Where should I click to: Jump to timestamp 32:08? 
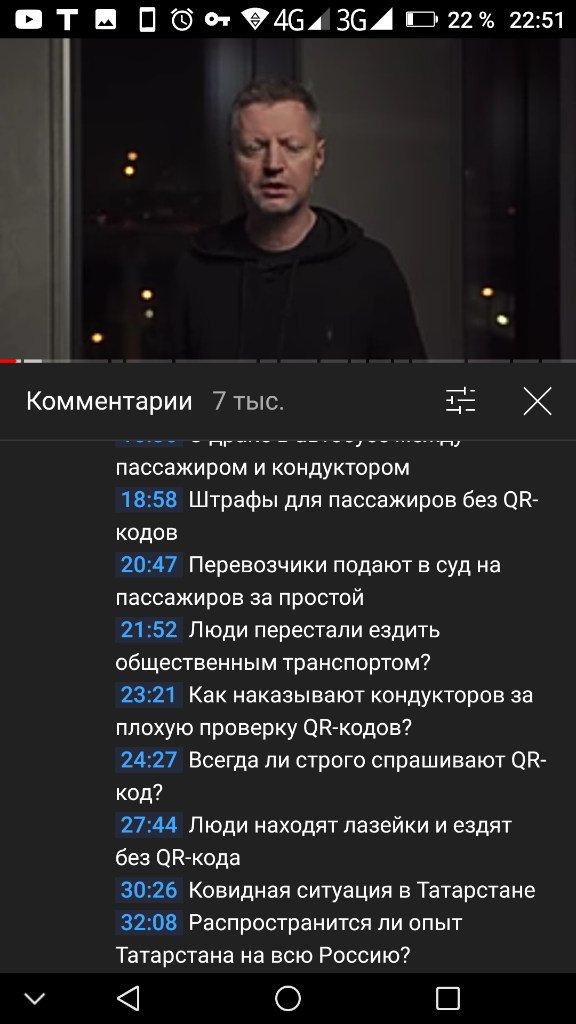[x=149, y=923]
